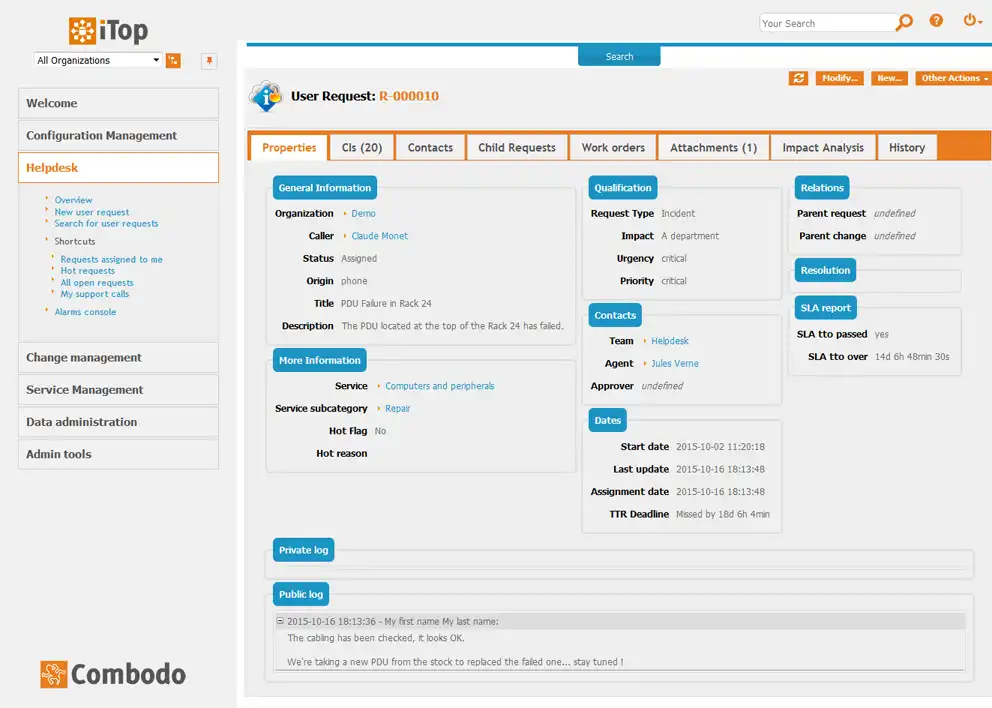This screenshot has height=708, width=992.
Task: Open the Claude Monet caller link
Action: pyautogui.click(x=378, y=235)
